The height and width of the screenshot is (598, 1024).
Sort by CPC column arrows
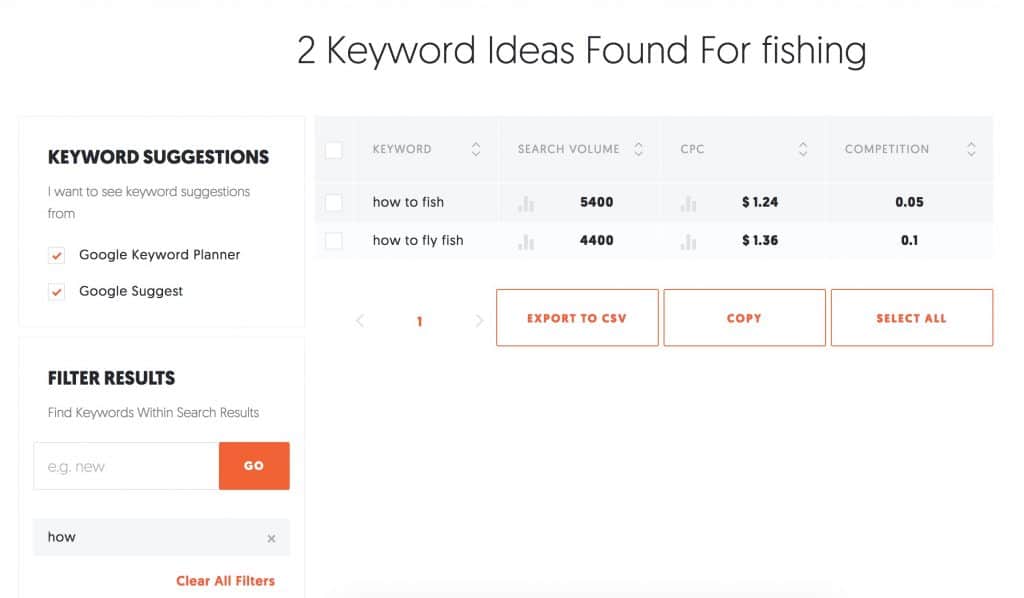pyautogui.click(x=803, y=150)
